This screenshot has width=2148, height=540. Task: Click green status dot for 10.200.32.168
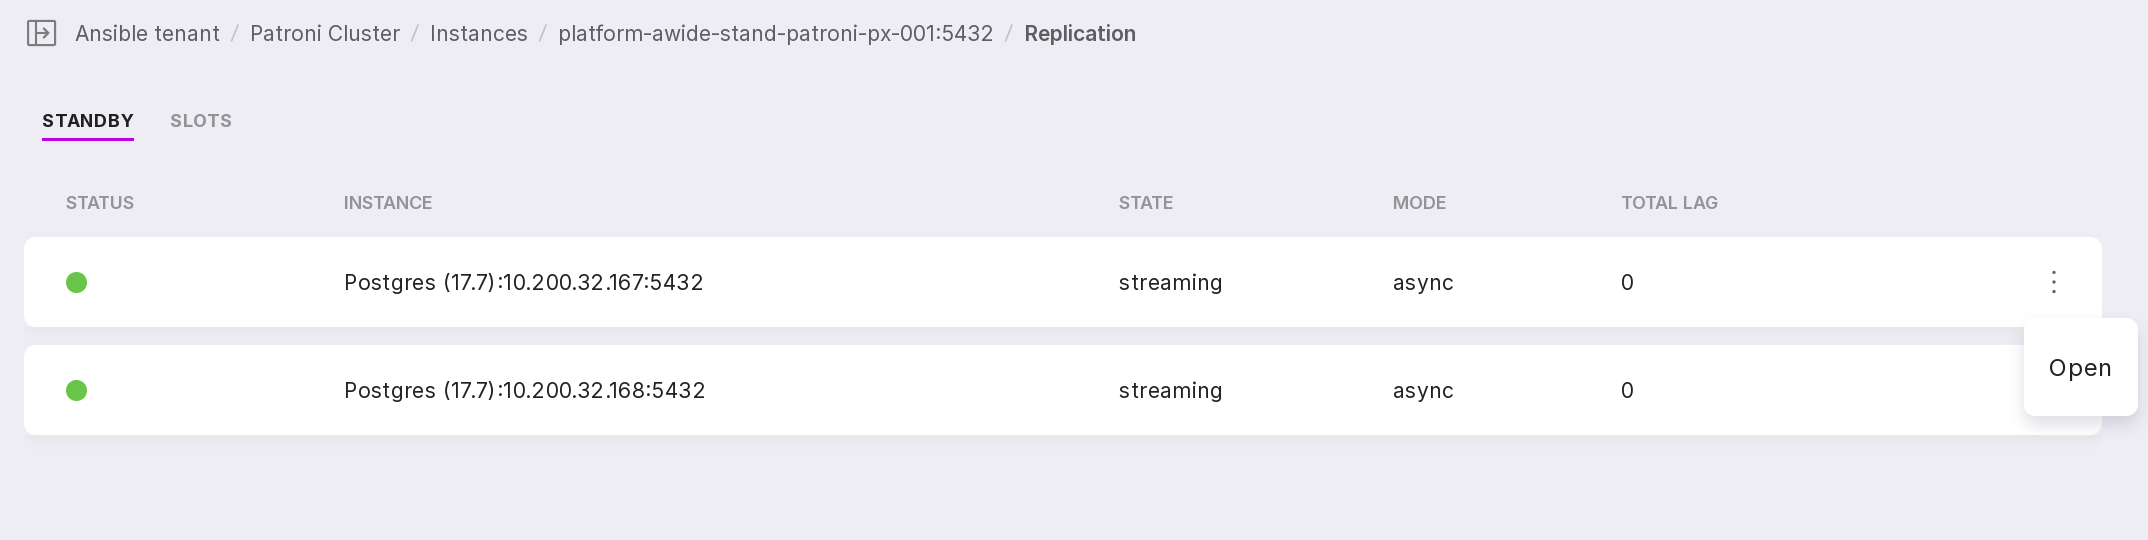tap(76, 391)
